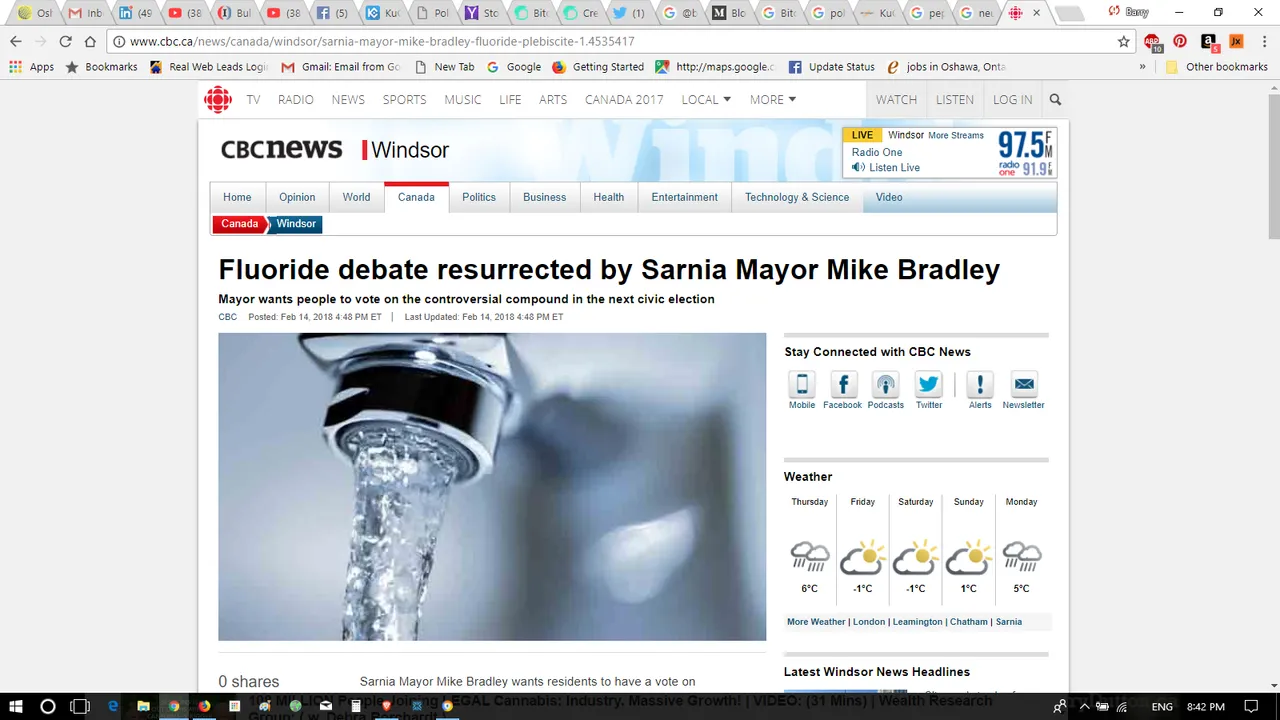
Task: Open Chatham weather link
Action: tap(969, 622)
